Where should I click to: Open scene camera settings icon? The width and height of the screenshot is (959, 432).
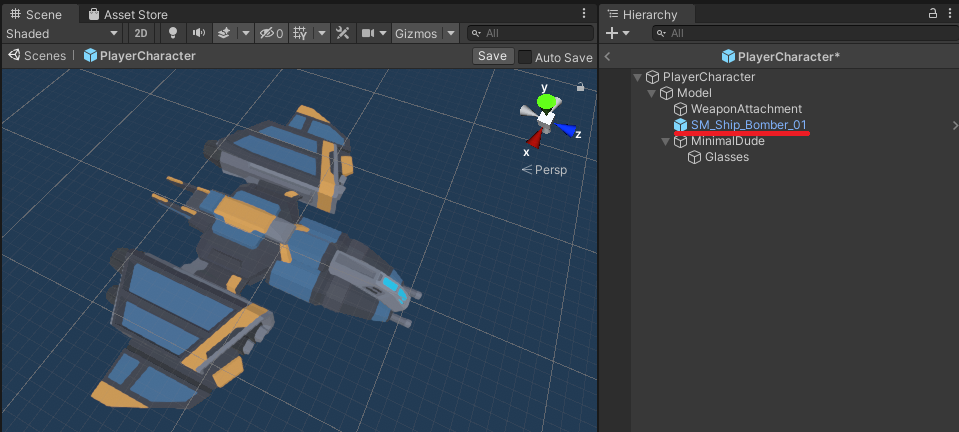click(367, 33)
